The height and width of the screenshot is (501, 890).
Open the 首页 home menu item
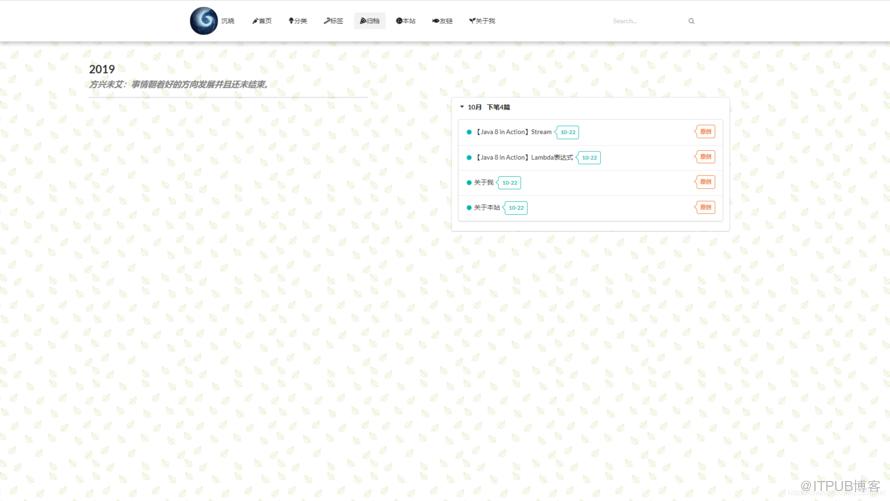[x=262, y=21]
